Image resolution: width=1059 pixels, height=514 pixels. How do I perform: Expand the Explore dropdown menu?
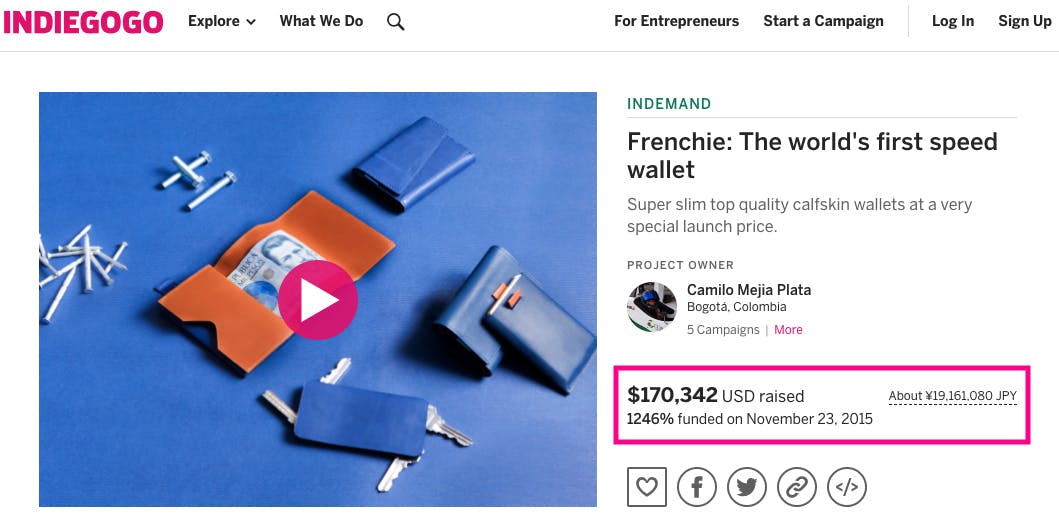[221, 21]
